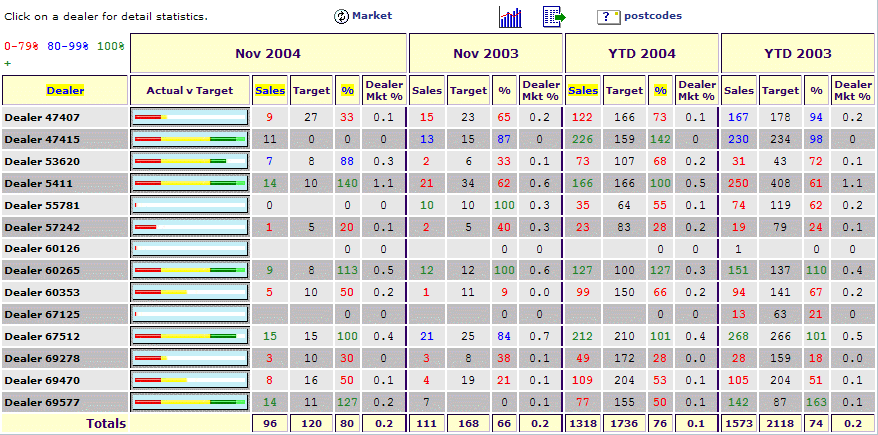Click Dealer 67512 actual v target bar
The image size is (878, 435).
[189, 336]
